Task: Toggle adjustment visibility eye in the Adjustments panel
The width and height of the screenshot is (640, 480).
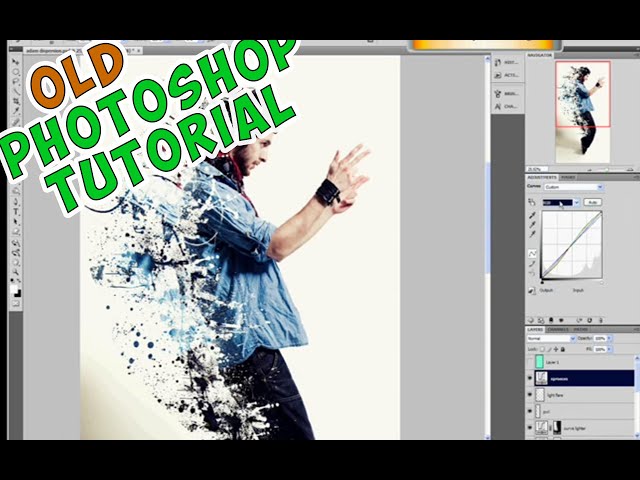Action: pos(561,320)
